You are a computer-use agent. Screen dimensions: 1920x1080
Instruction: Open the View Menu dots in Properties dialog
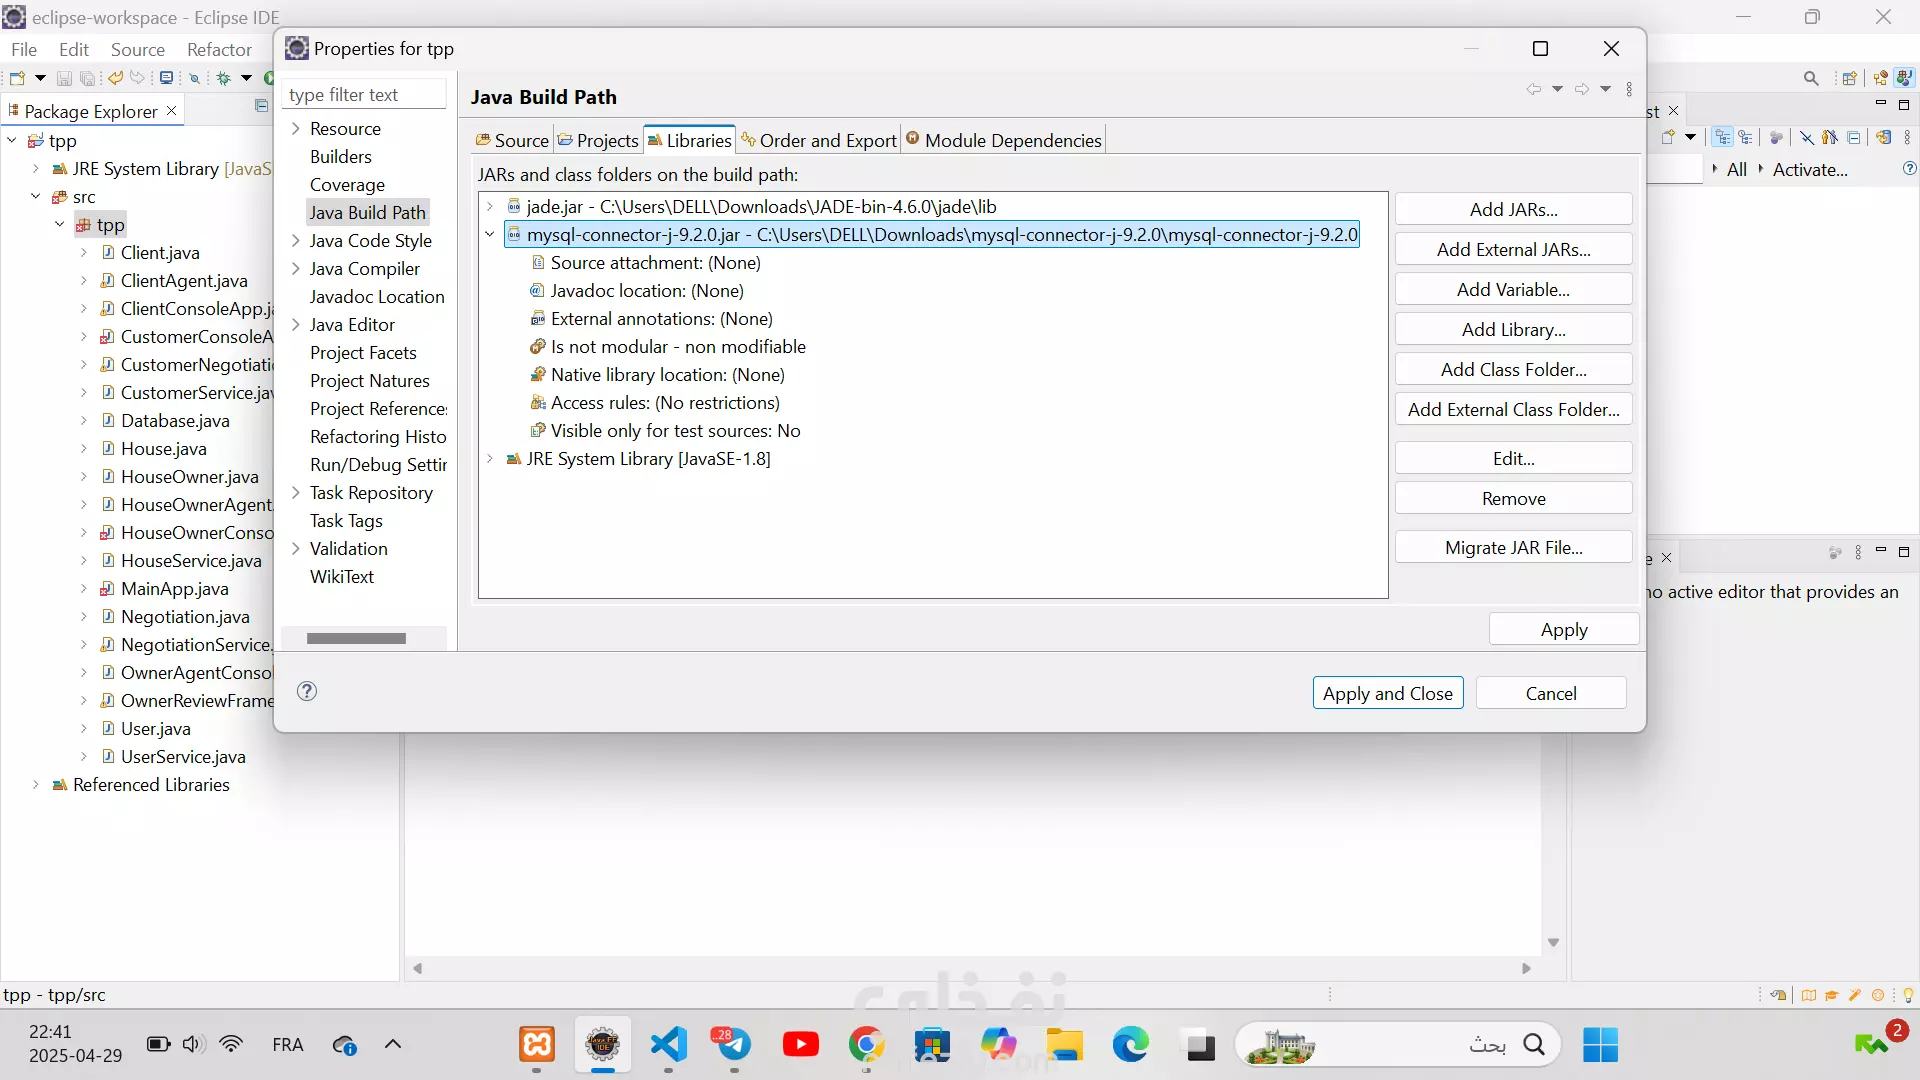pyautogui.click(x=1630, y=89)
